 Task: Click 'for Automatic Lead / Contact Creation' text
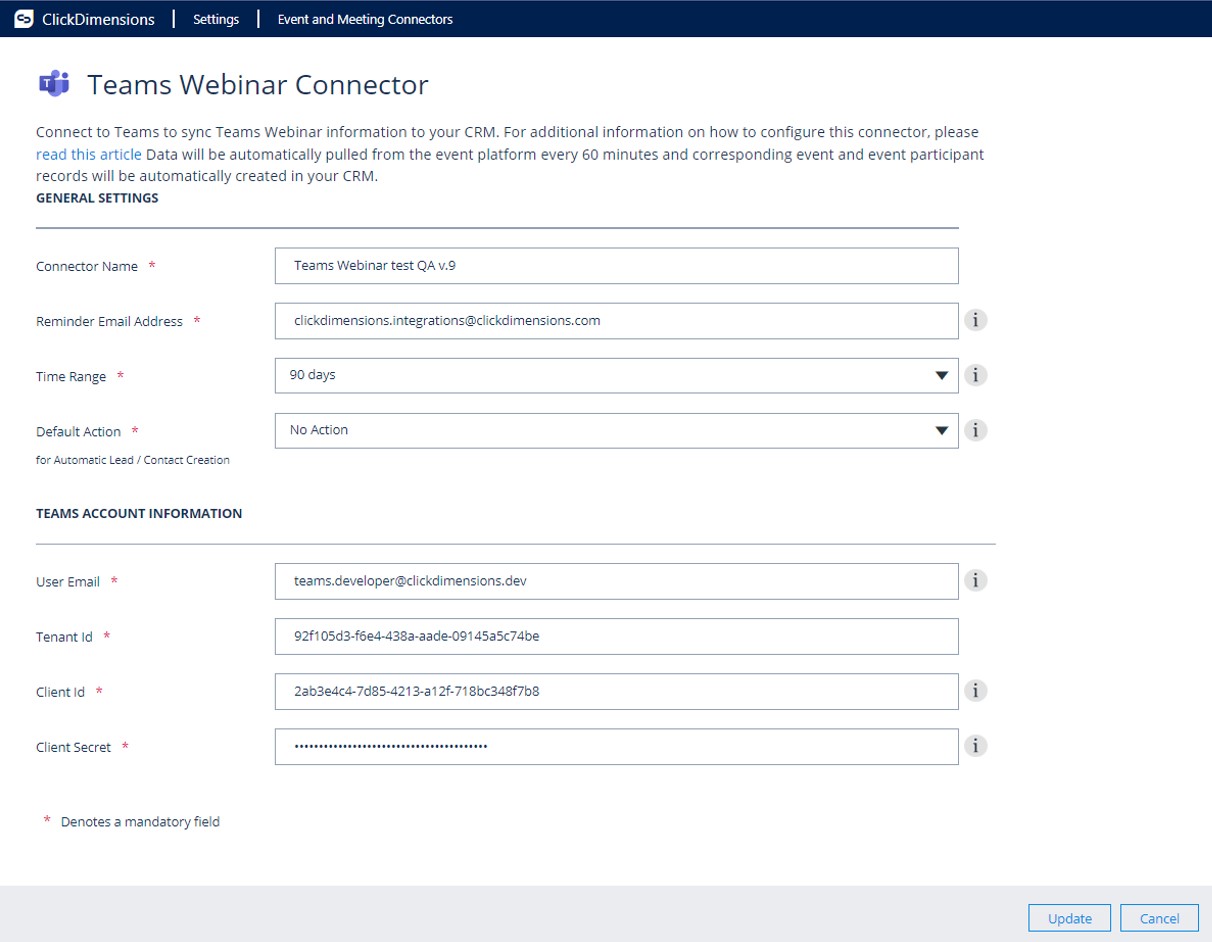point(133,460)
